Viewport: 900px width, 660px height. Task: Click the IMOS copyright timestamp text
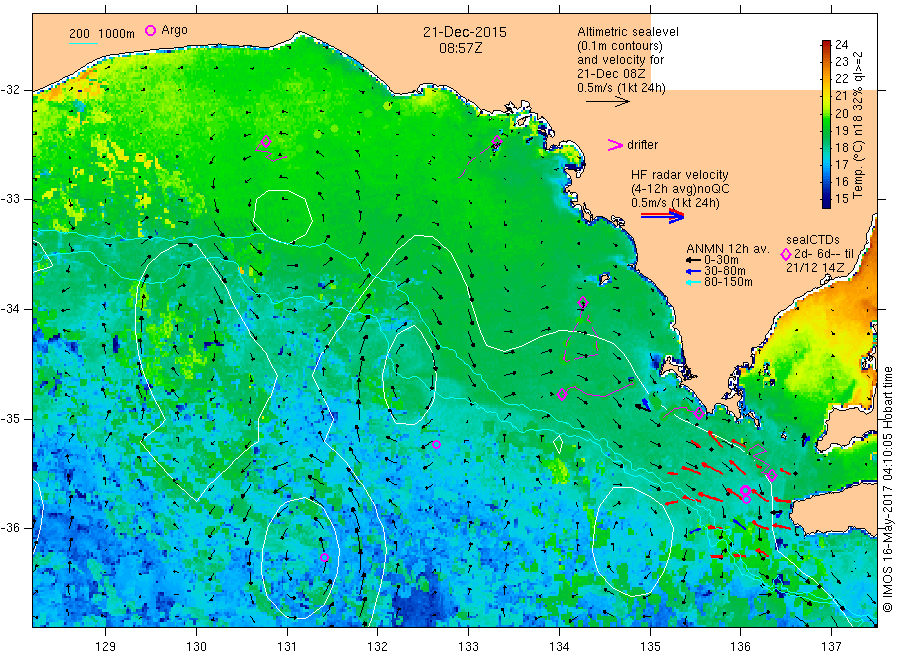pos(887,490)
